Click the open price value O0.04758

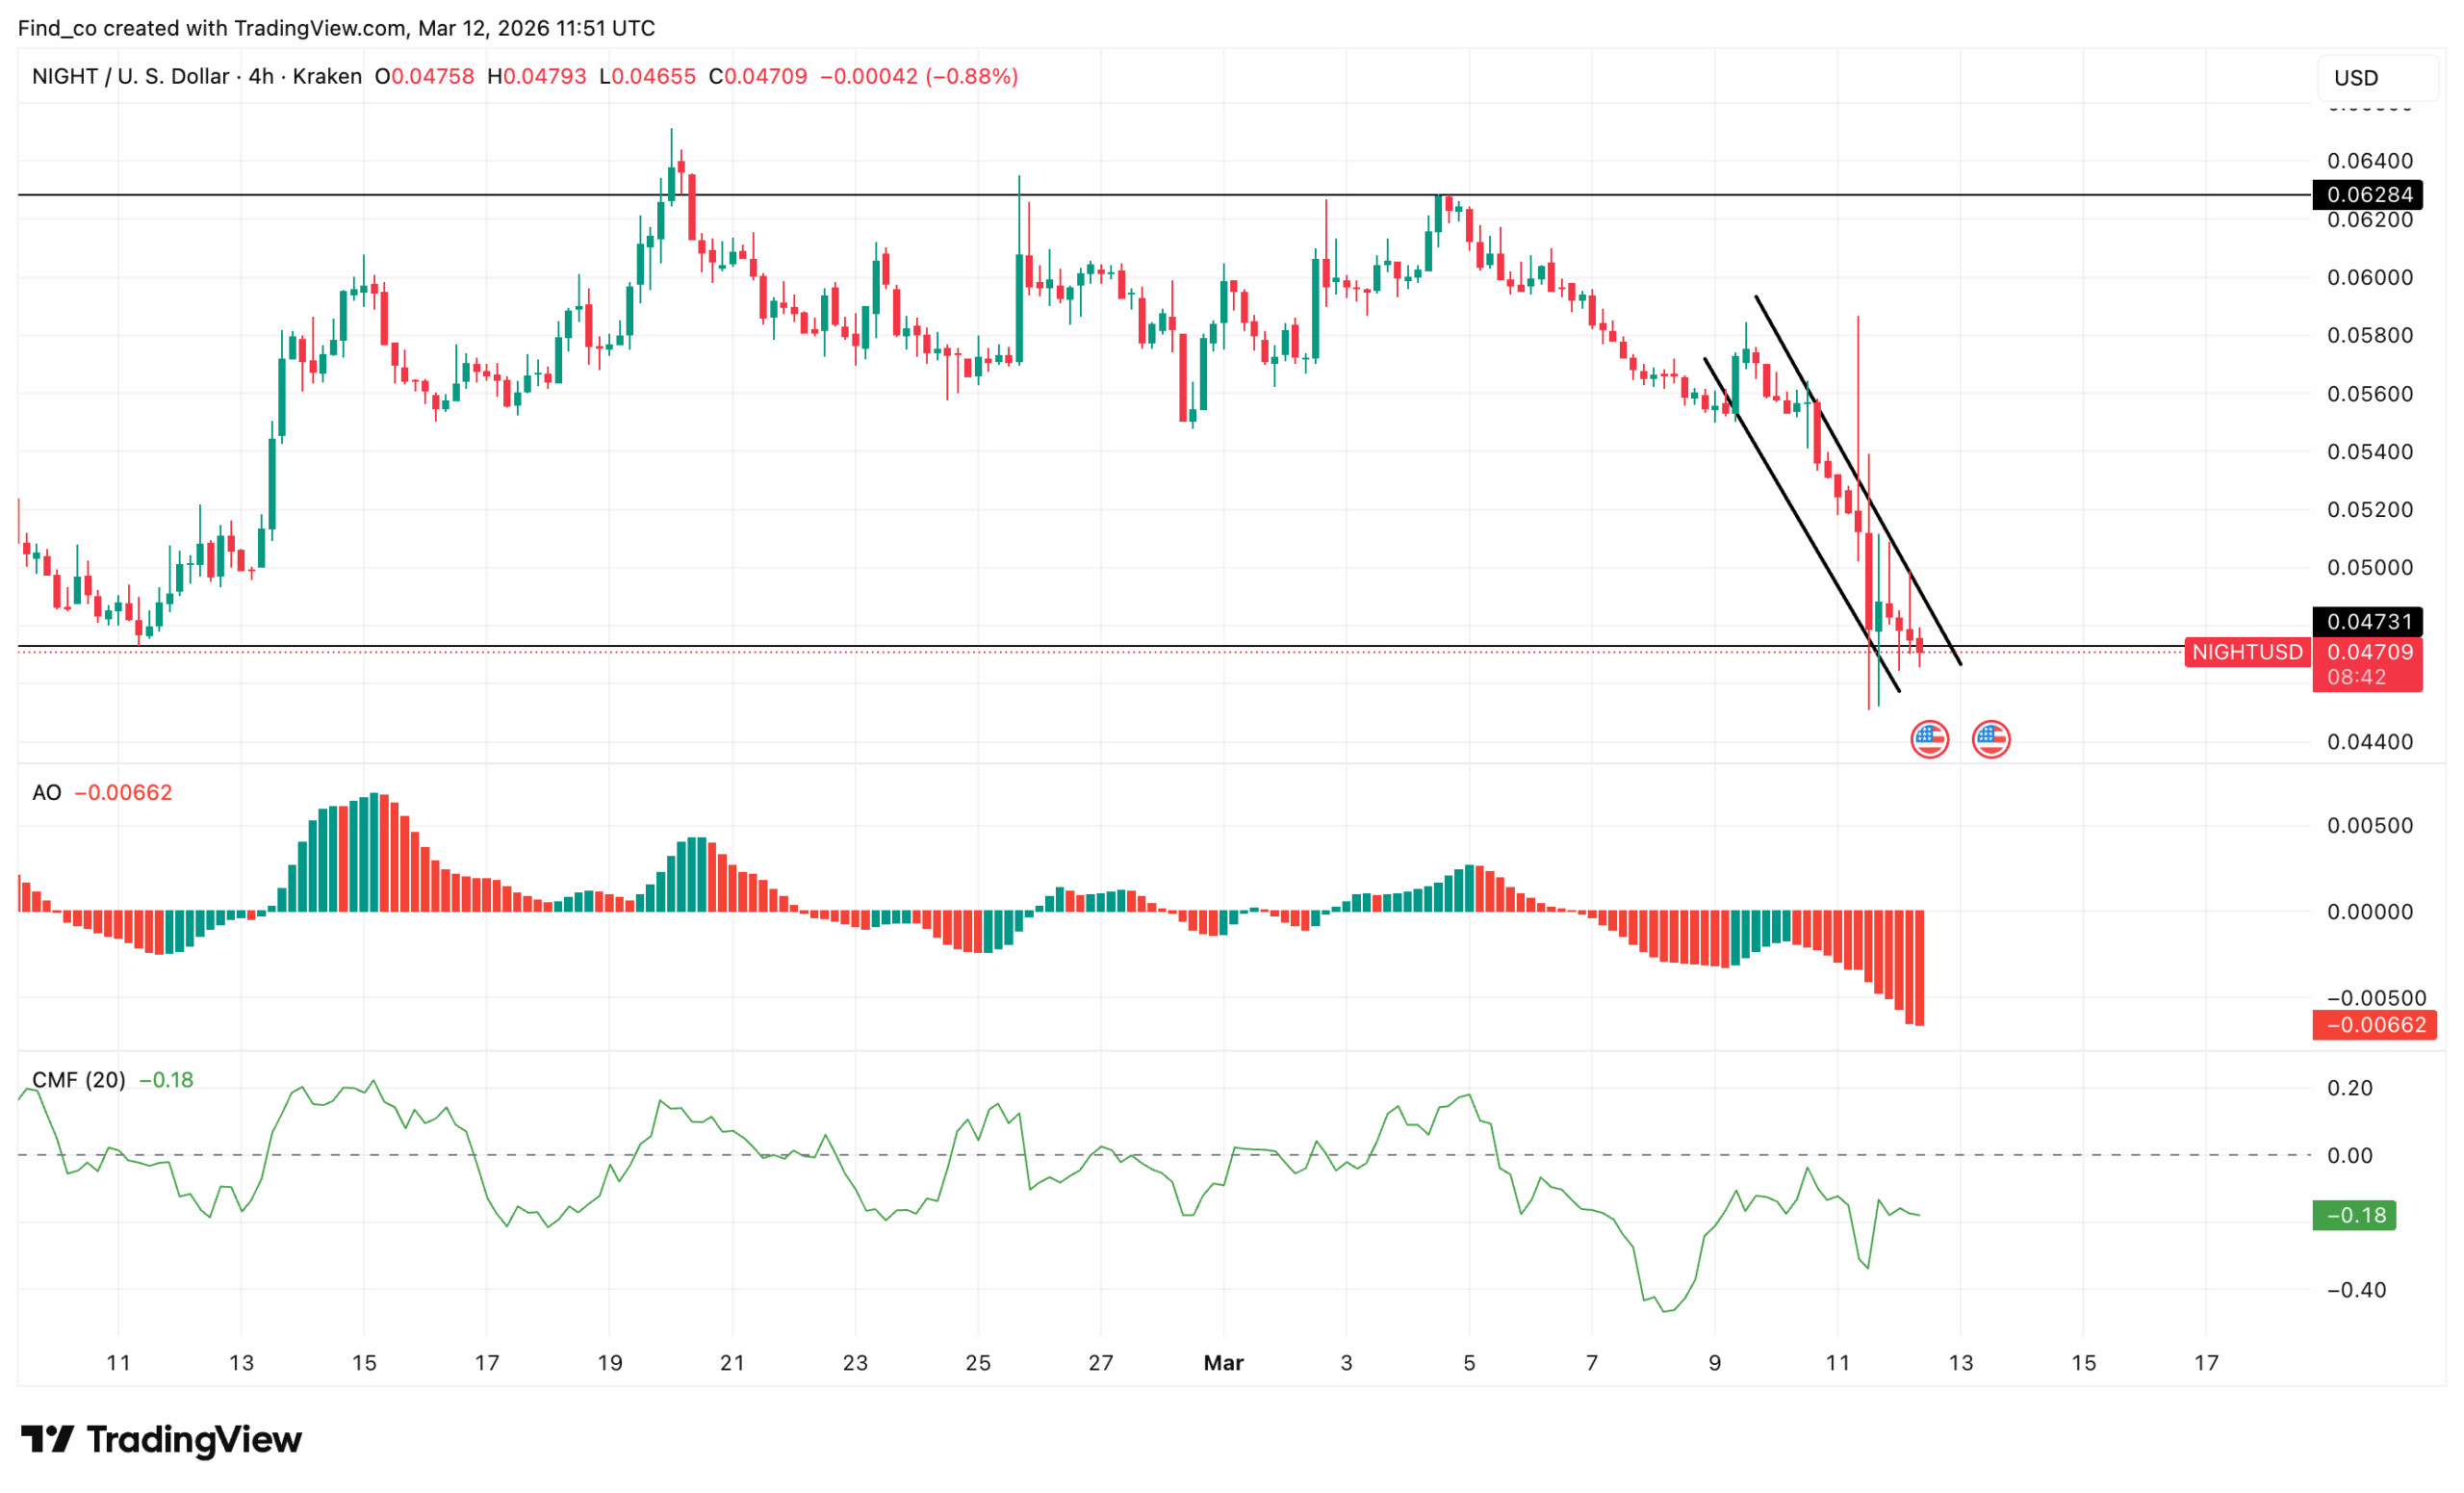424,76
